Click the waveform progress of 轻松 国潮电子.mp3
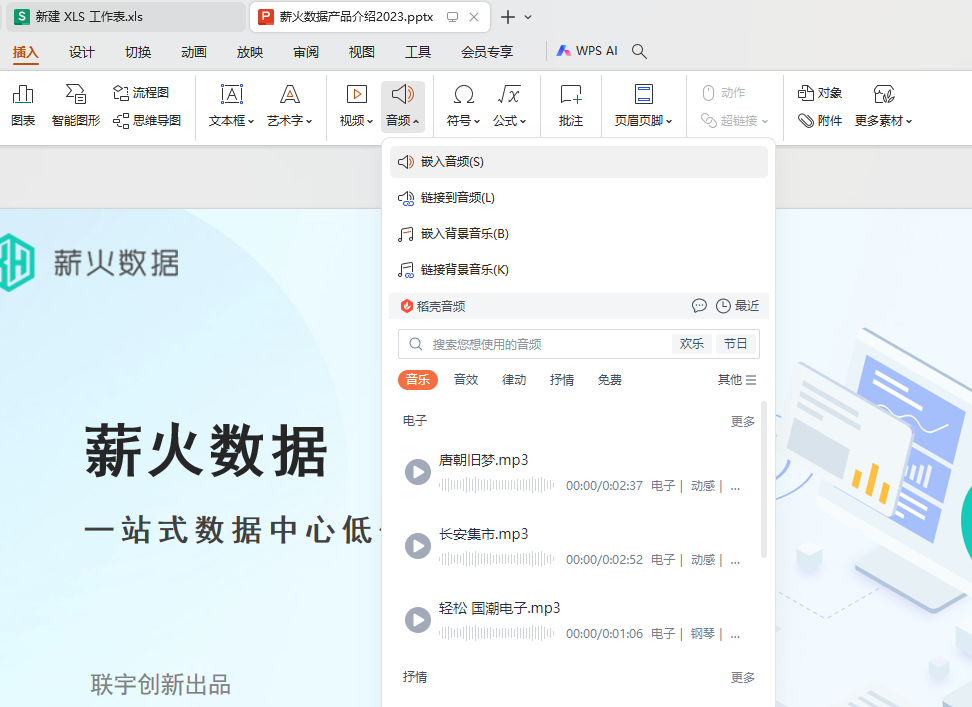972x707 pixels. 497,633
